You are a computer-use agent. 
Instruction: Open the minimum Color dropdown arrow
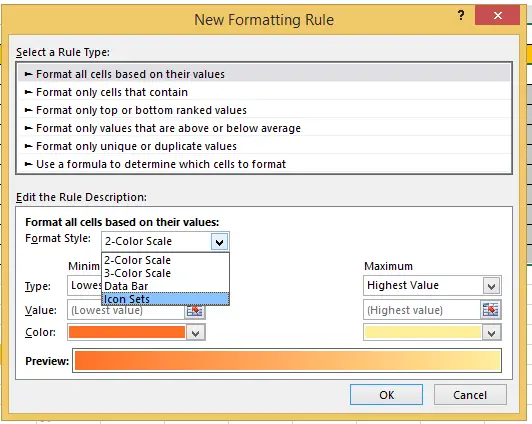(195, 333)
